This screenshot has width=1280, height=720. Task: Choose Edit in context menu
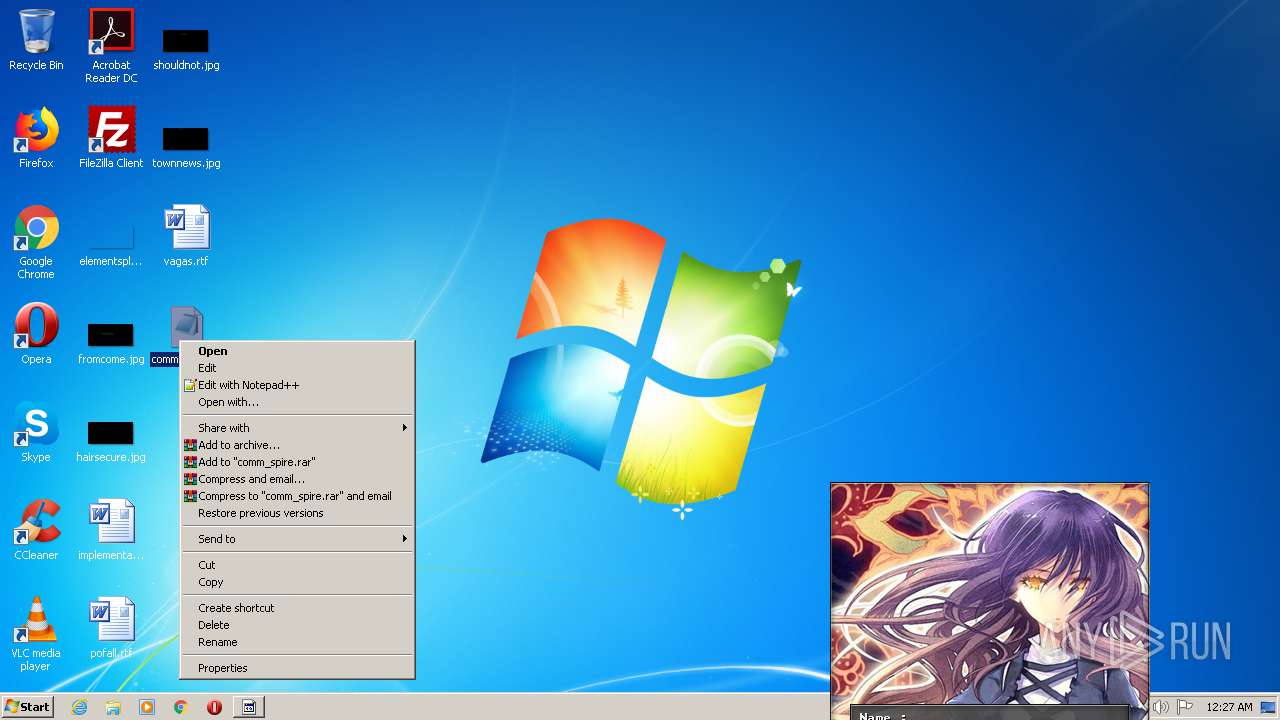coord(297,368)
